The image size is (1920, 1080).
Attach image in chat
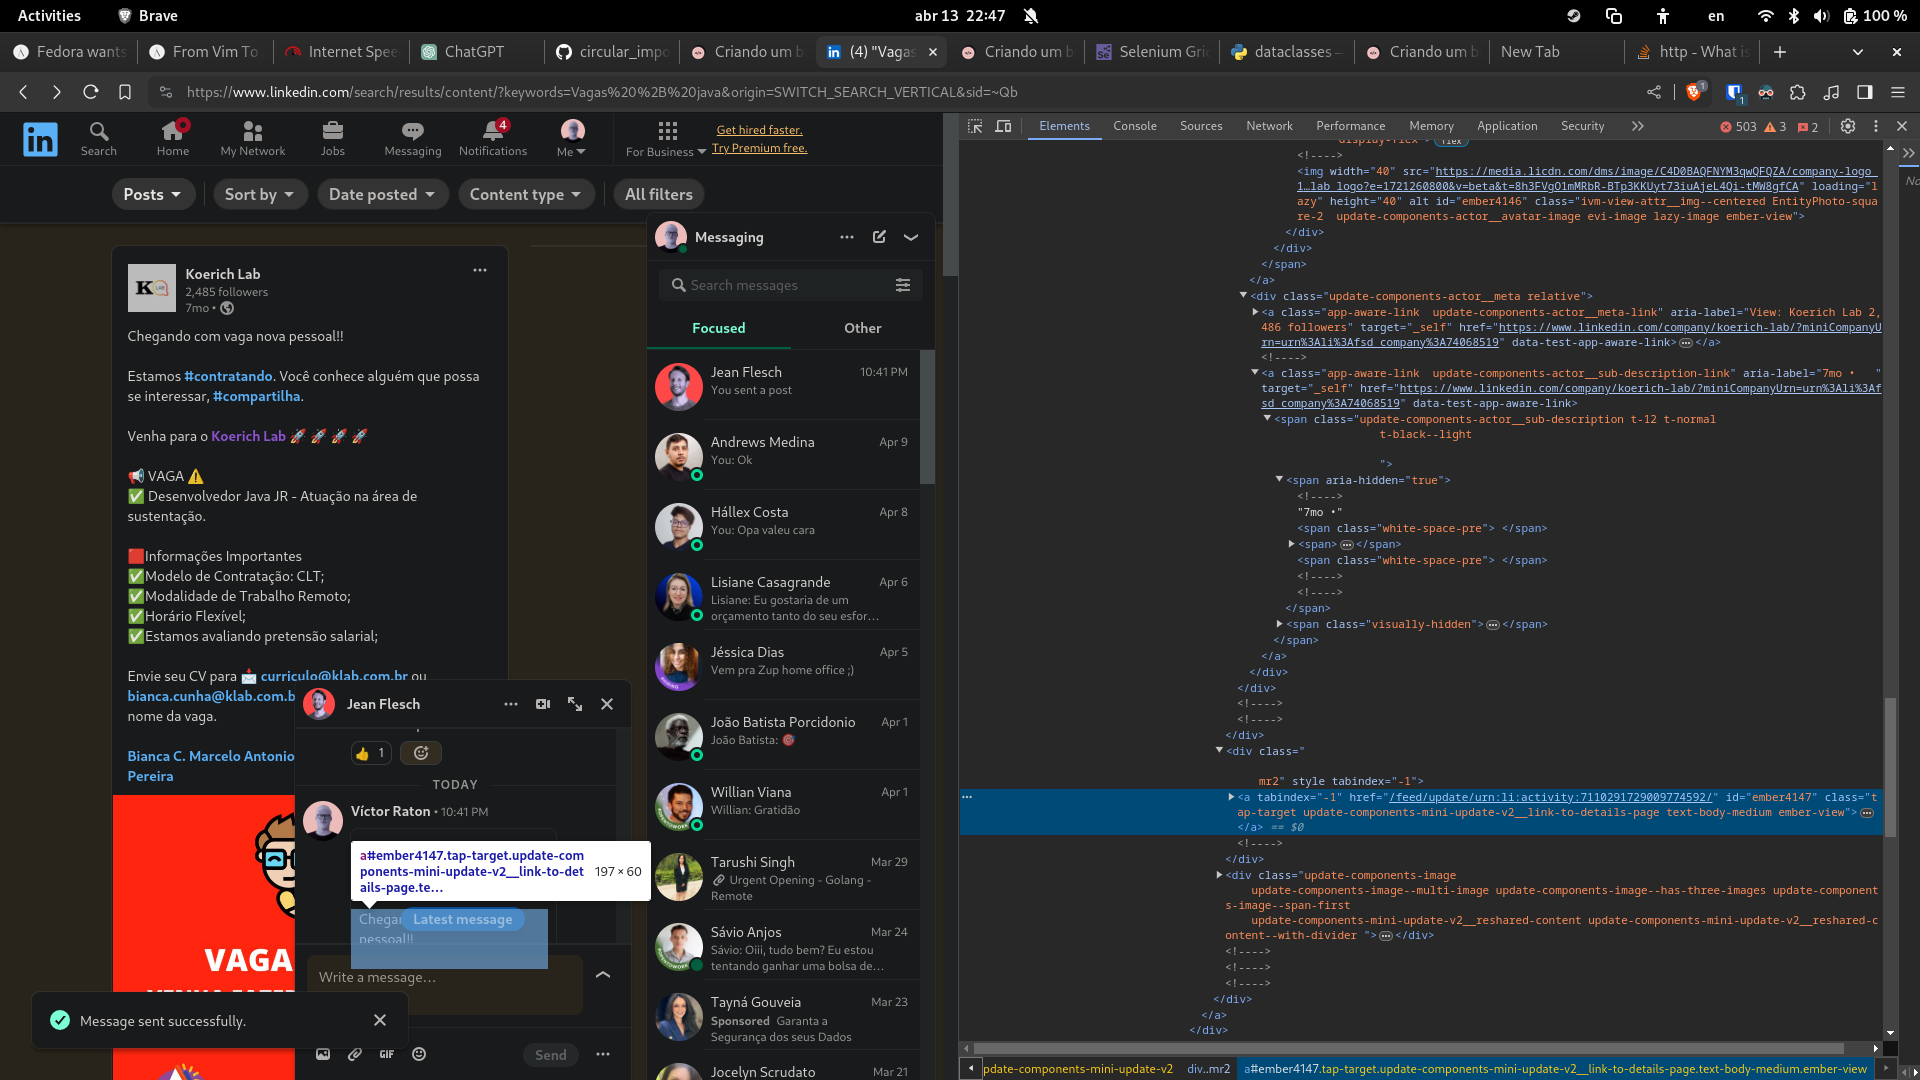[x=323, y=1054]
